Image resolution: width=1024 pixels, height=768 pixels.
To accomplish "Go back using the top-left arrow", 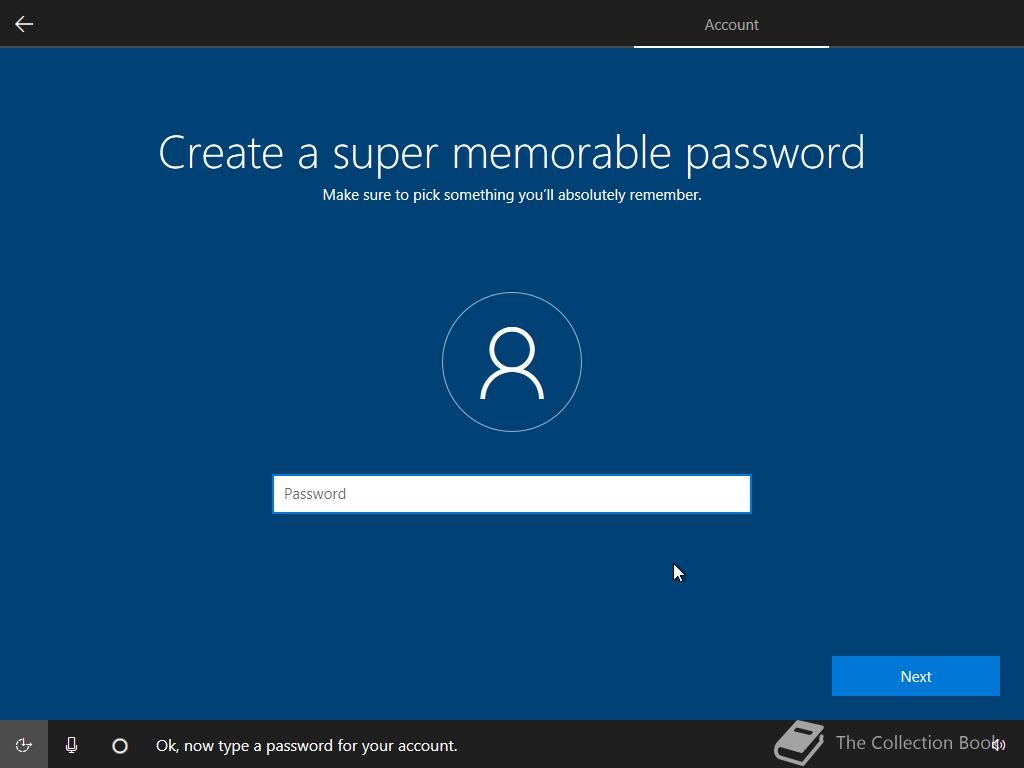I will (x=24, y=24).
